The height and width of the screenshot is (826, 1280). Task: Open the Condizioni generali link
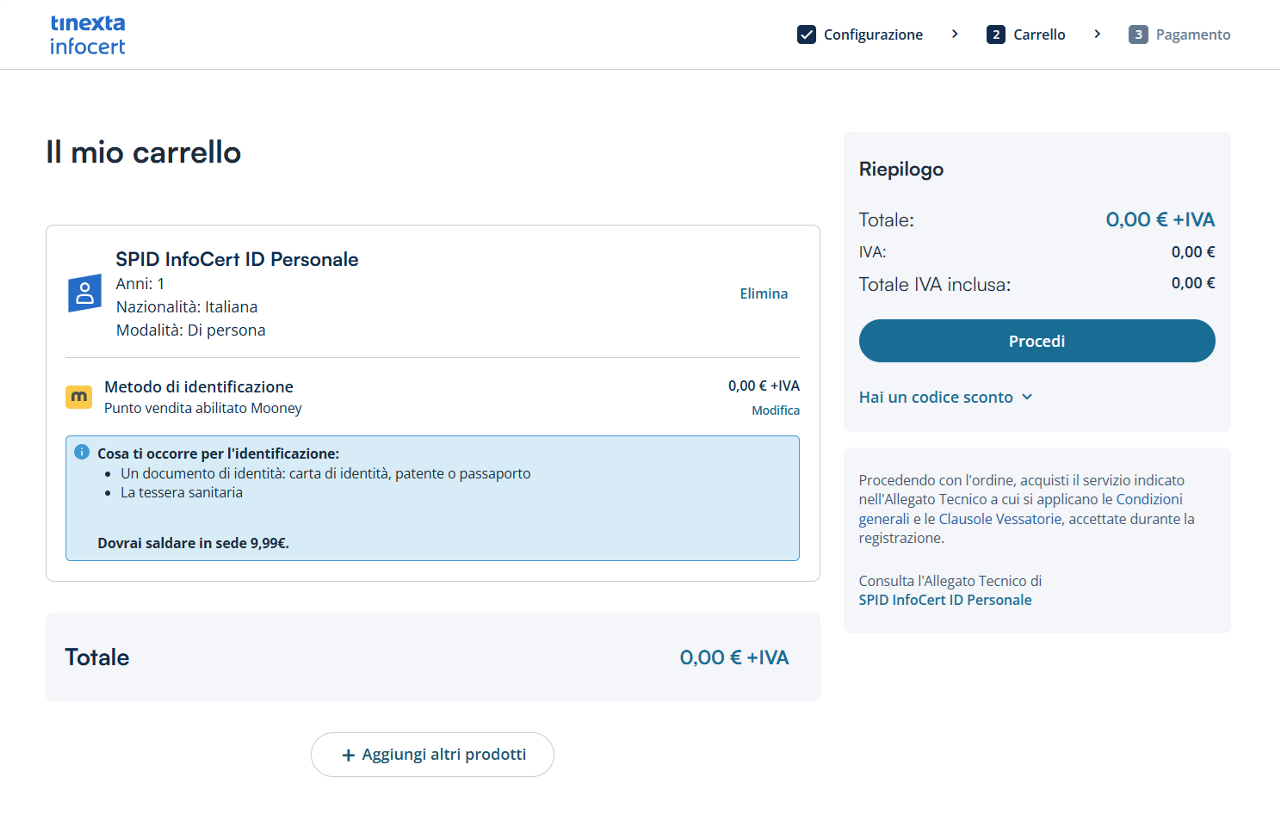pyautogui.click(x=1149, y=499)
